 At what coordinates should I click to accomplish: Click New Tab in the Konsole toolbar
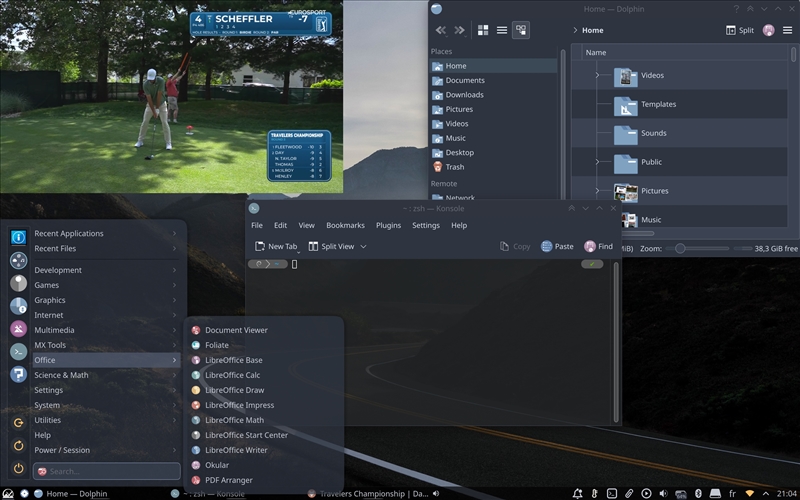(x=276, y=246)
